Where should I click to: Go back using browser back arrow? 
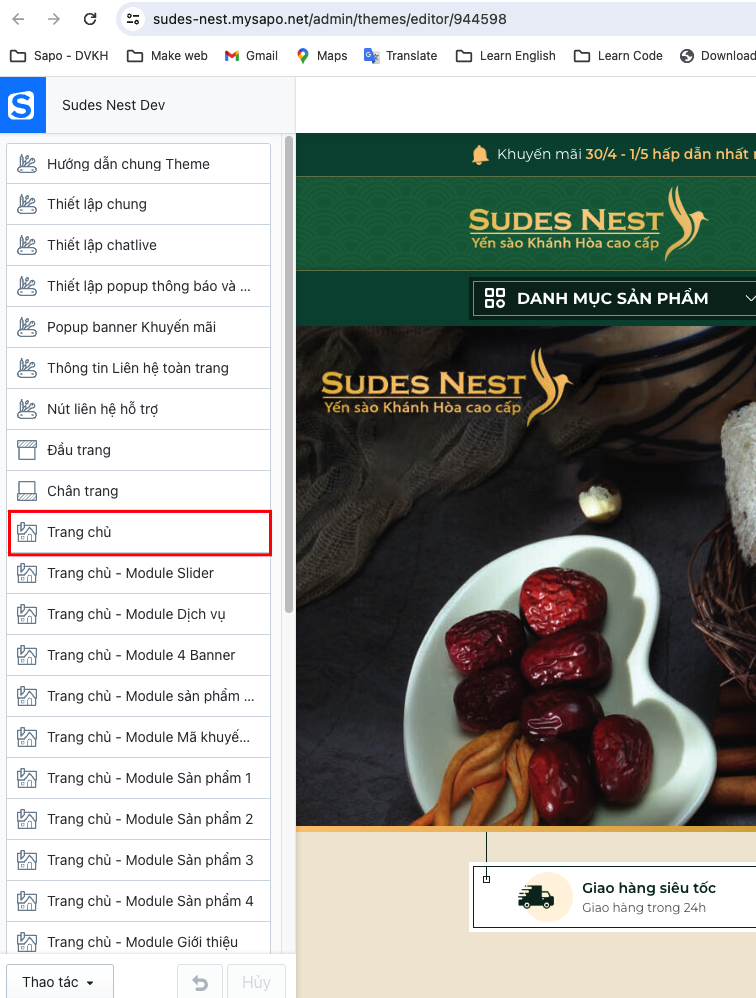tap(18, 19)
